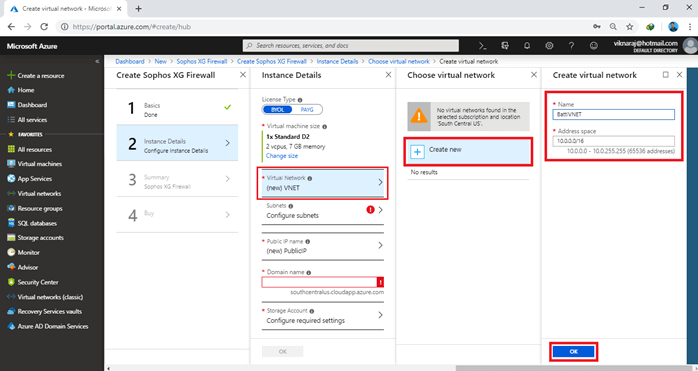Open the notifications bell

(527, 46)
